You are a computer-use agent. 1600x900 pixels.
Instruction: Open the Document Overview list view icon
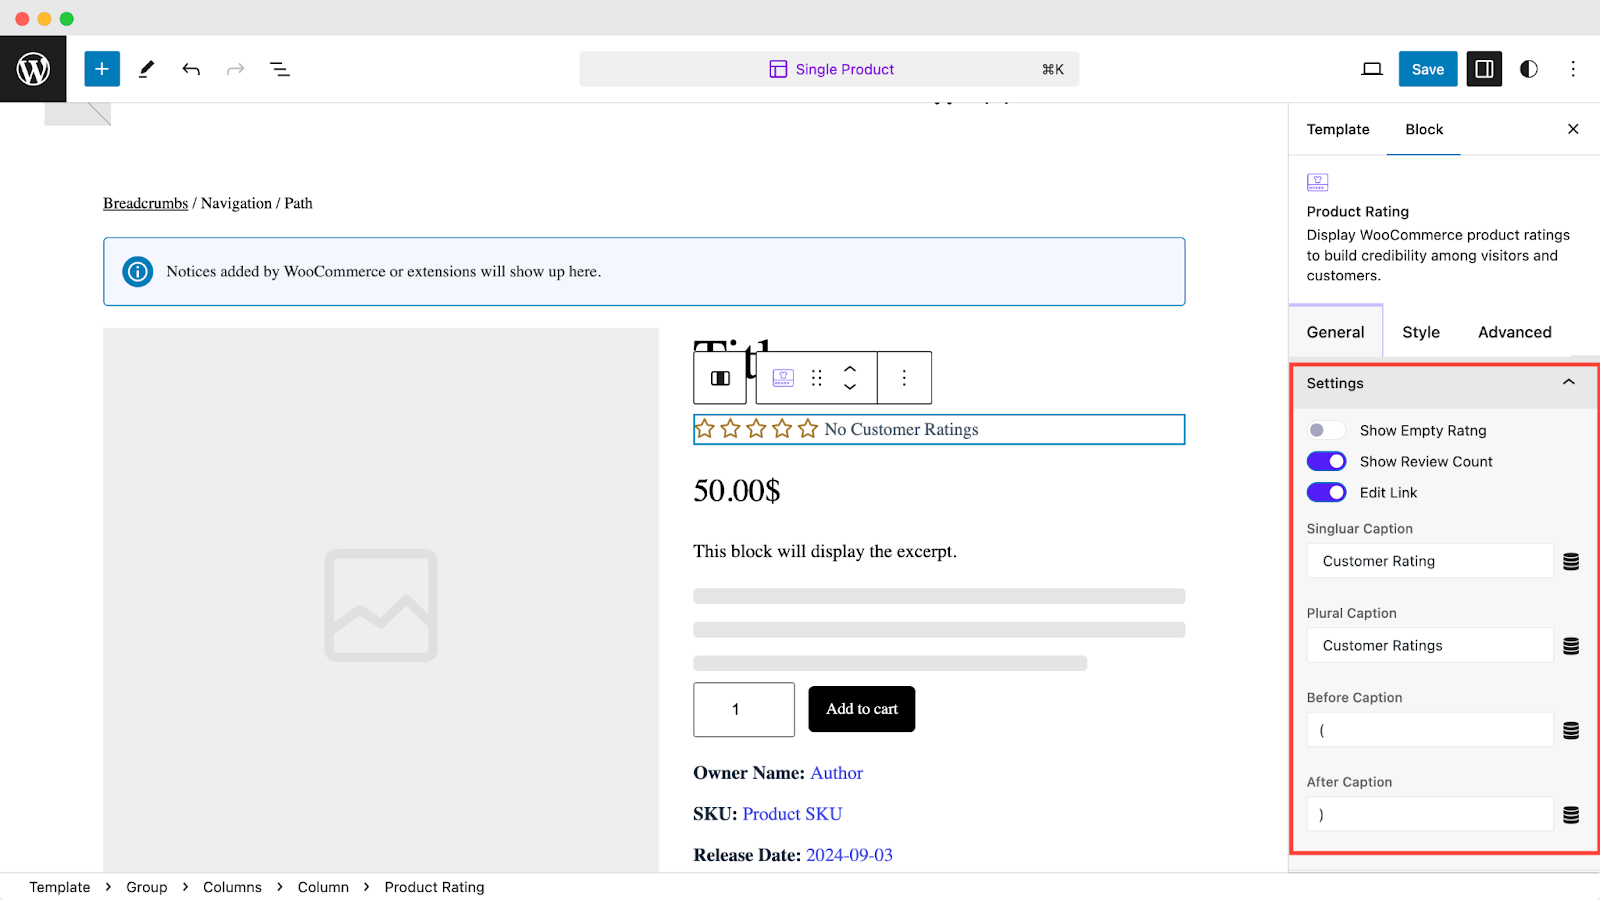click(x=279, y=69)
